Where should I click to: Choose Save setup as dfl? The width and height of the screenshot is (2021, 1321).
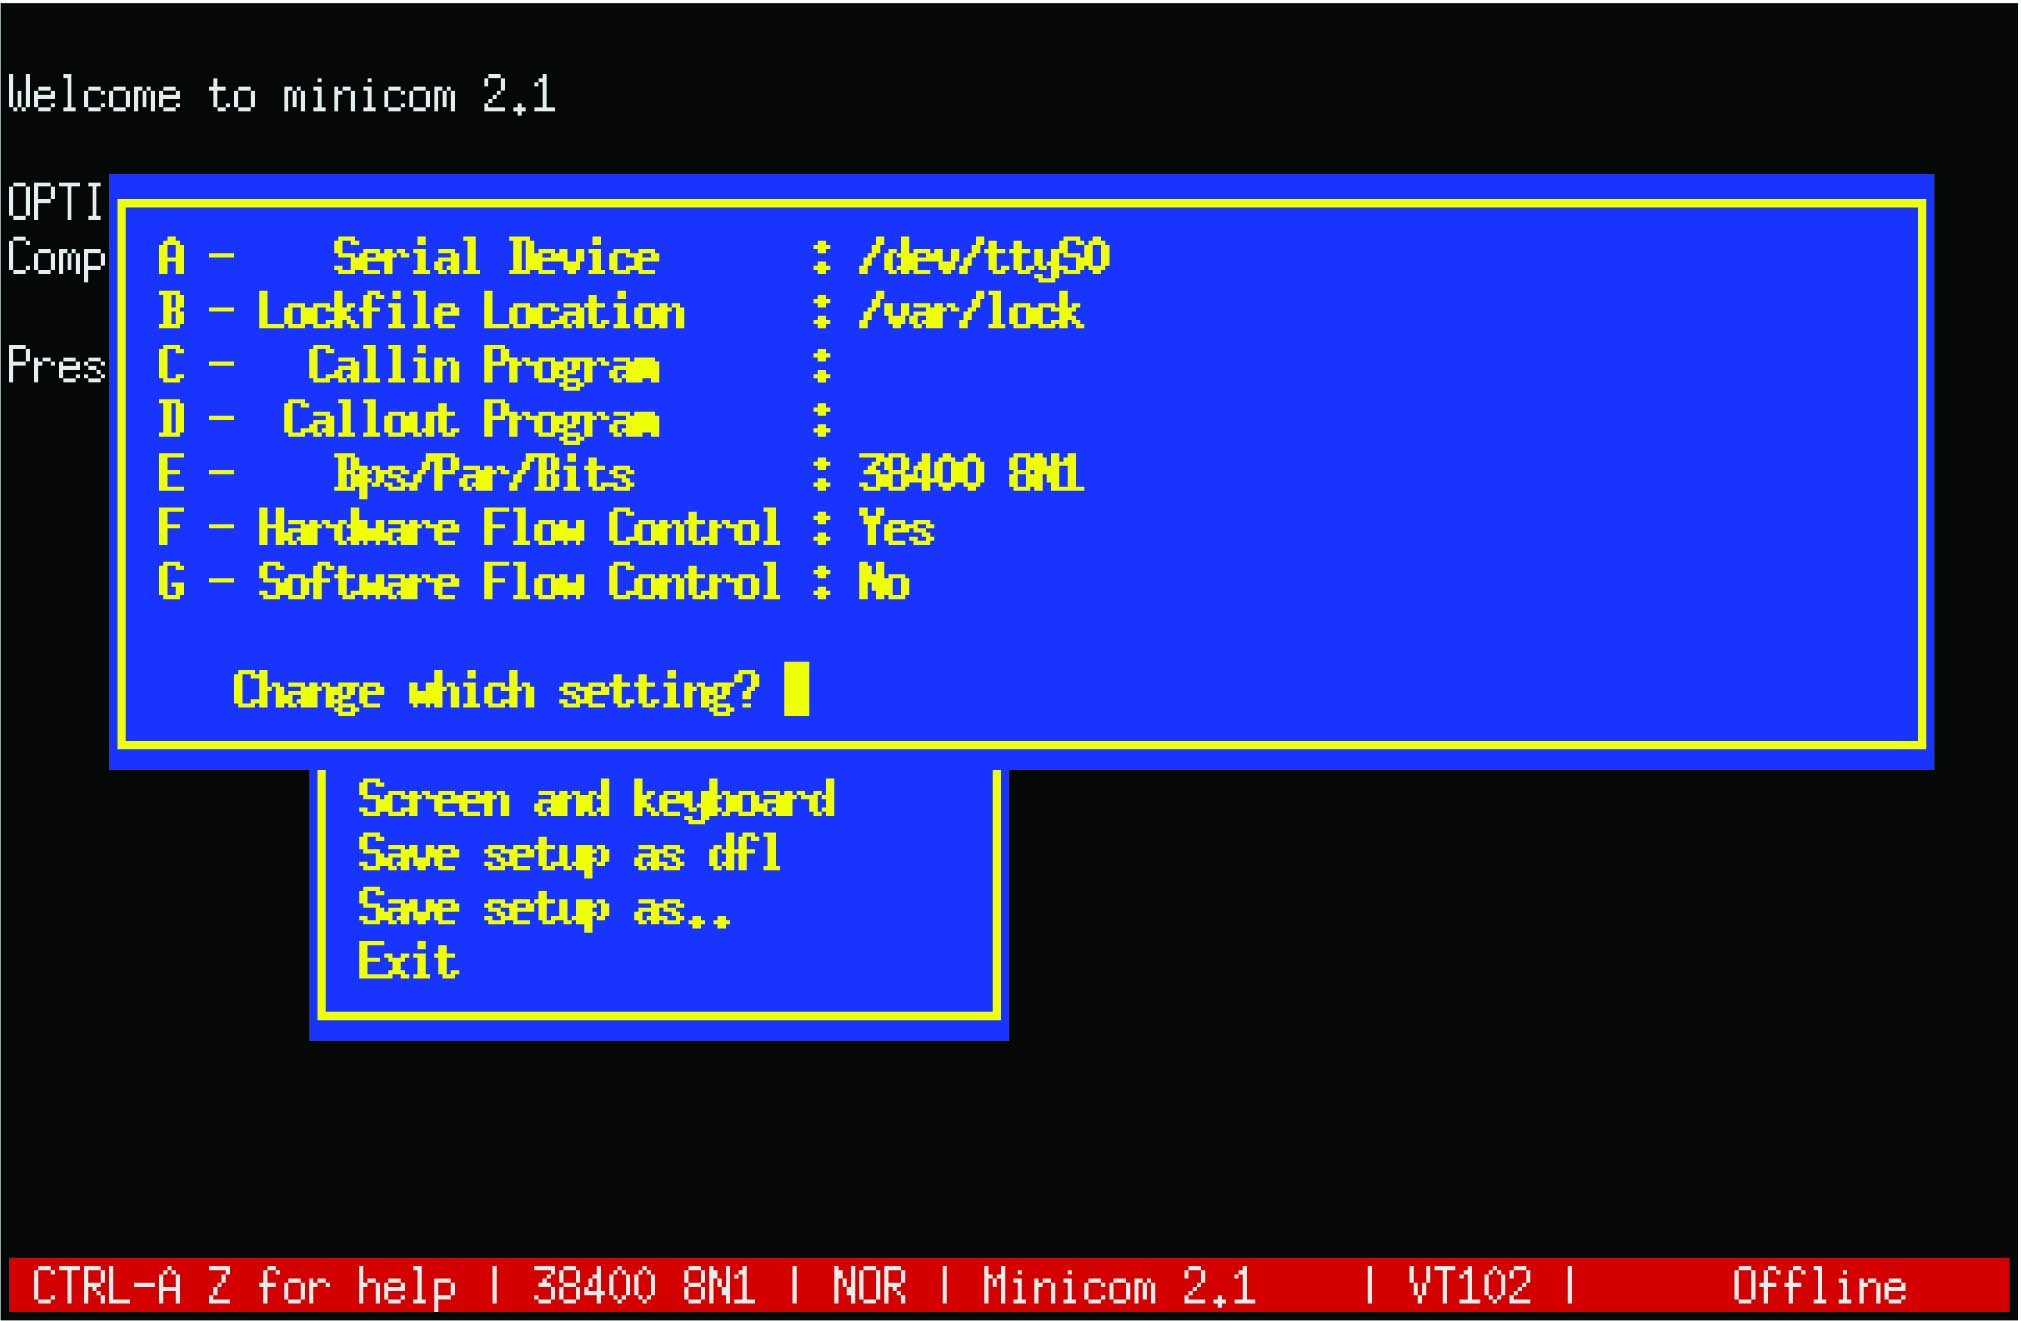pos(570,855)
